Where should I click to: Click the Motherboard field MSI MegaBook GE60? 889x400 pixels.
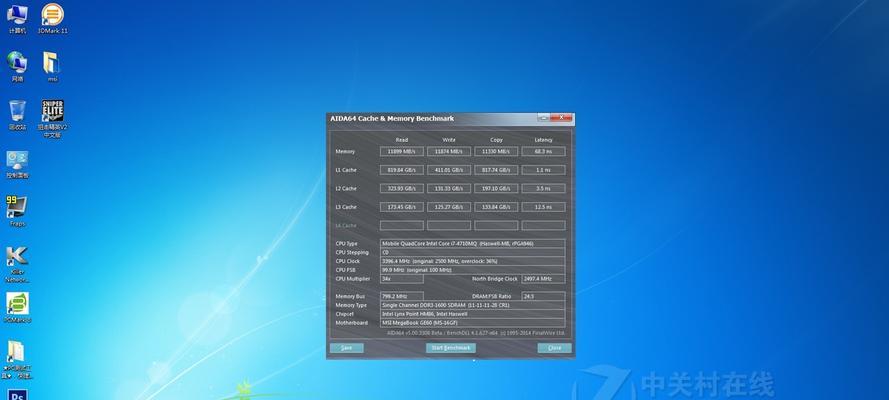point(472,323)
